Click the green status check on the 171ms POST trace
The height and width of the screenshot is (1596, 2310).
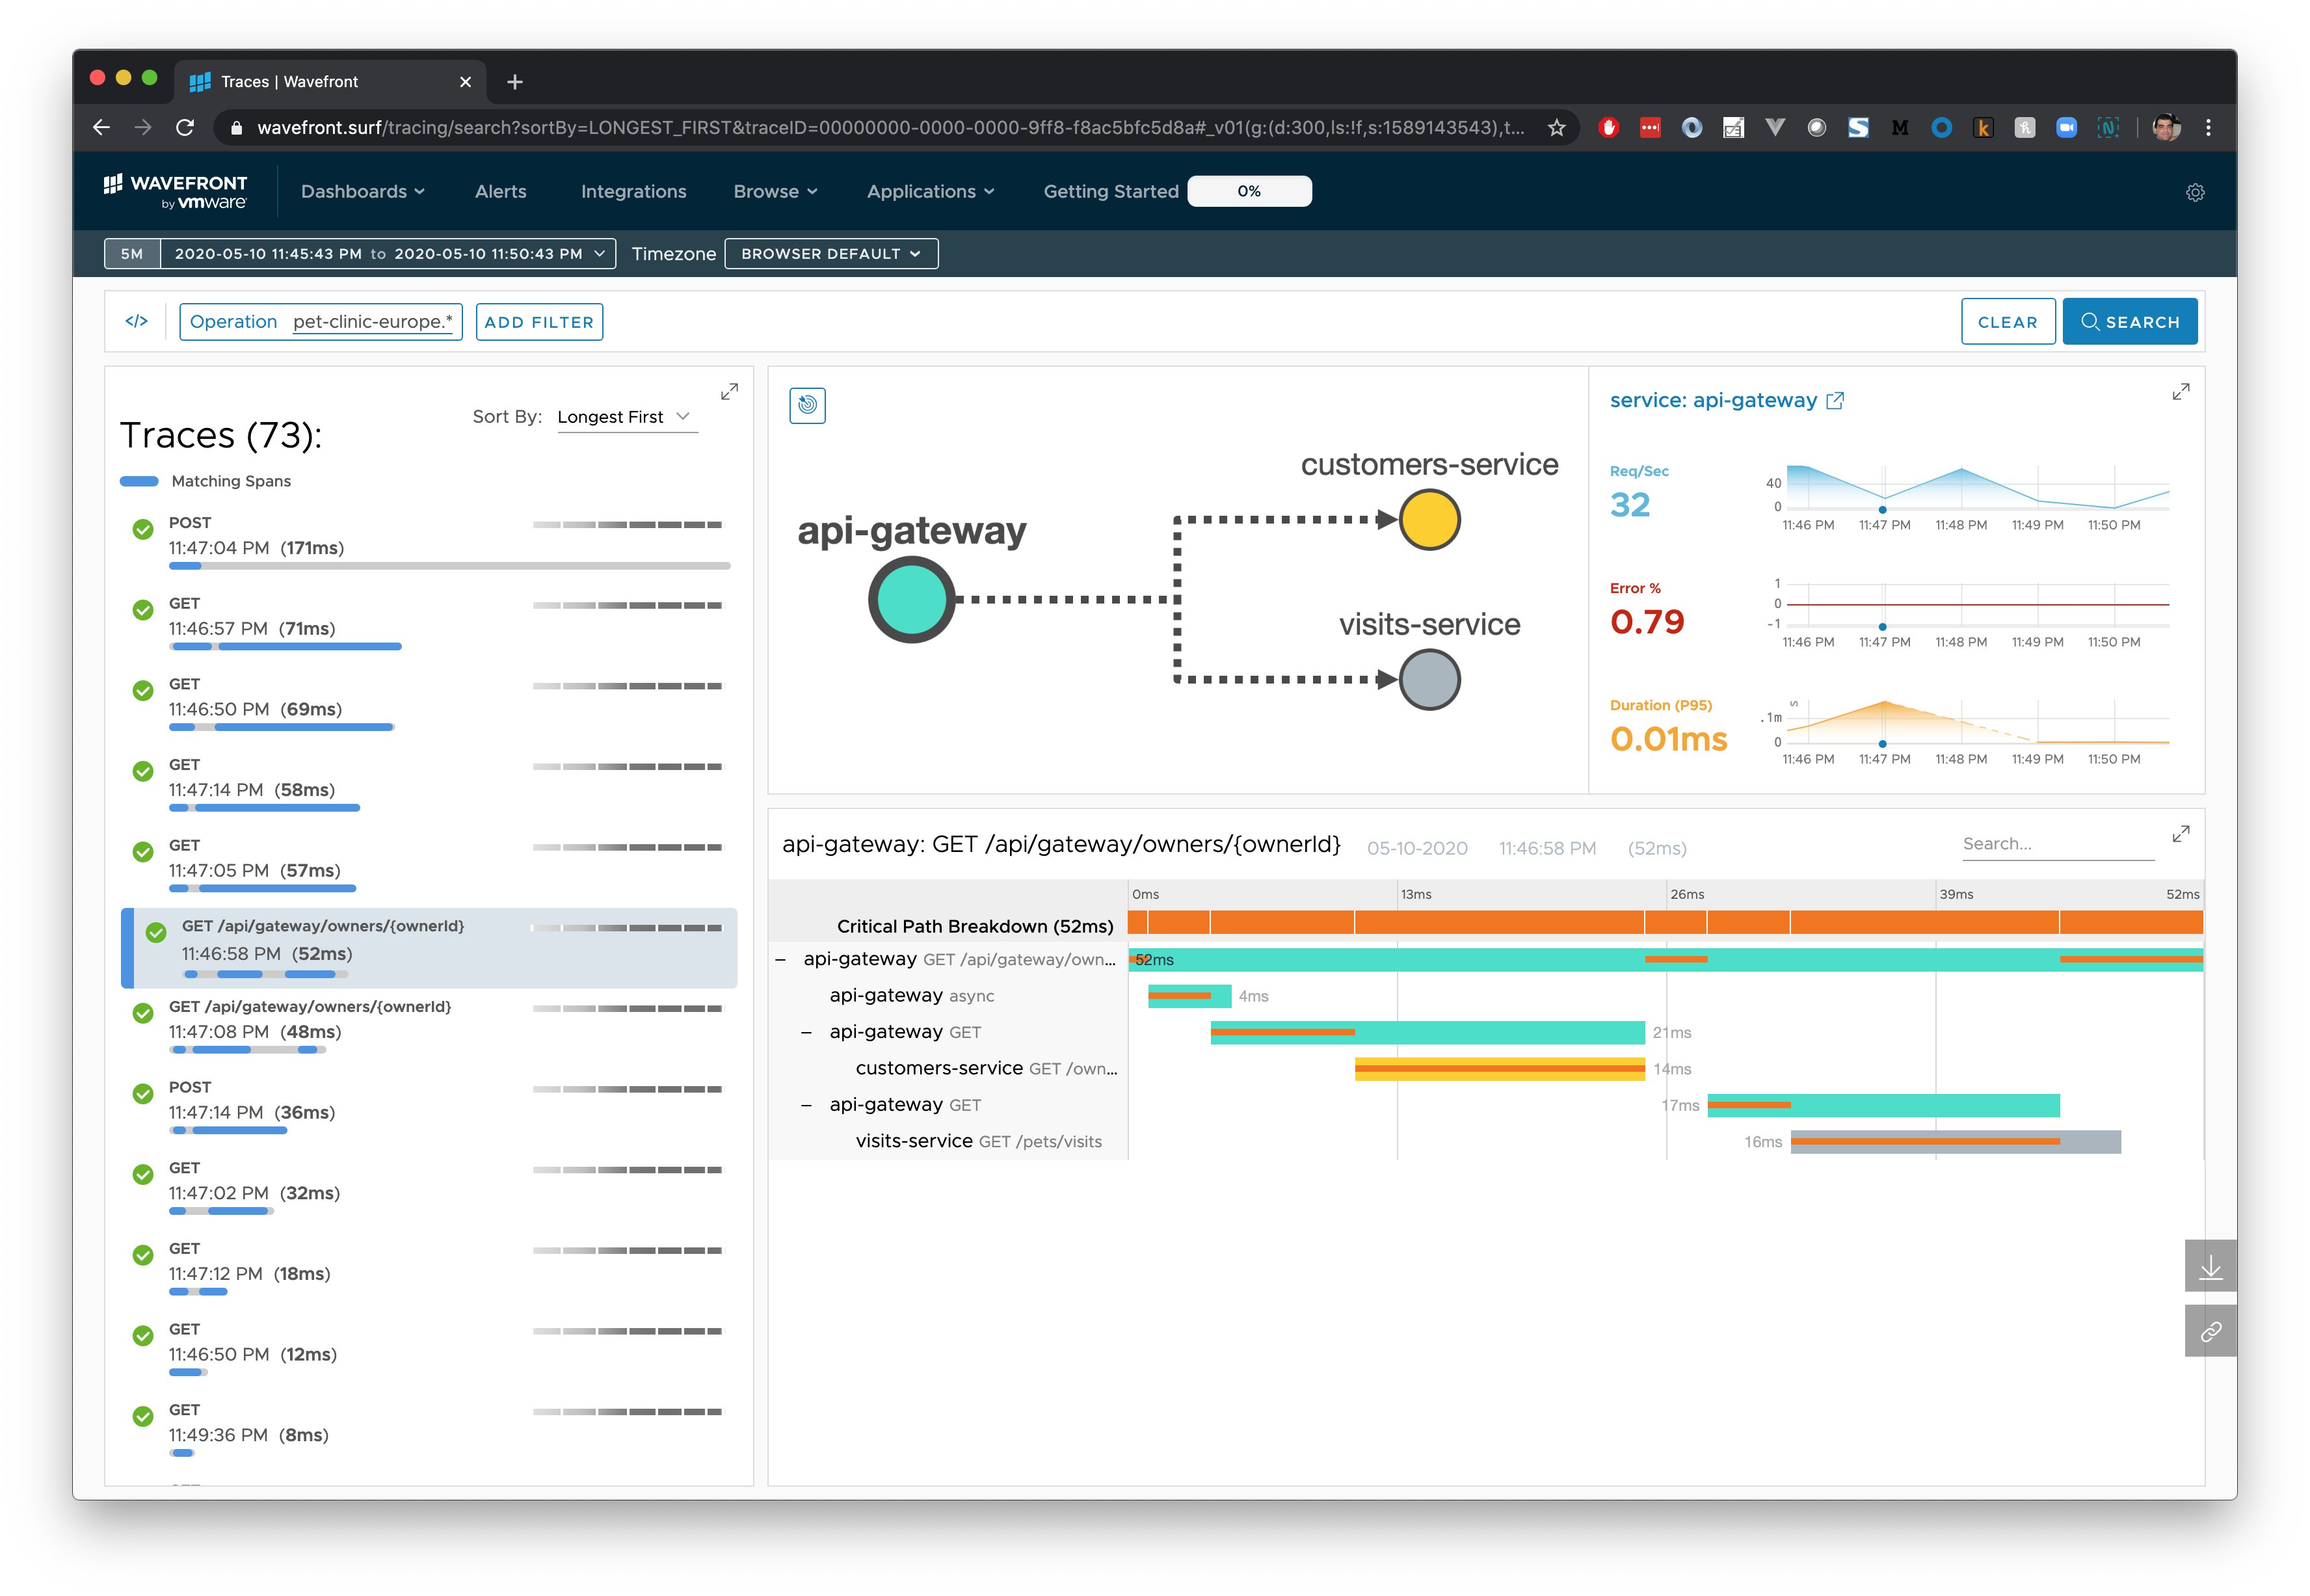143,529
